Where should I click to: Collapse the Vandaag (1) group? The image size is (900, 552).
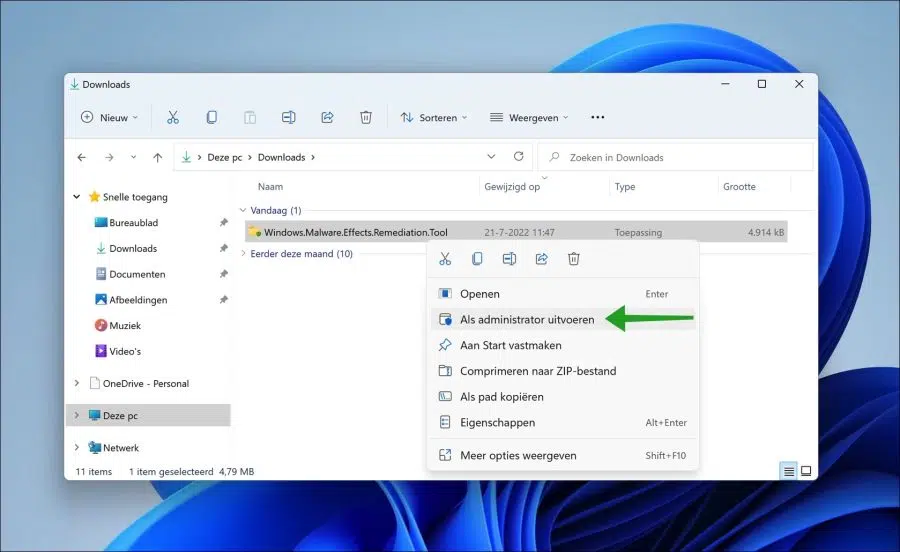(x=243, y=211)
